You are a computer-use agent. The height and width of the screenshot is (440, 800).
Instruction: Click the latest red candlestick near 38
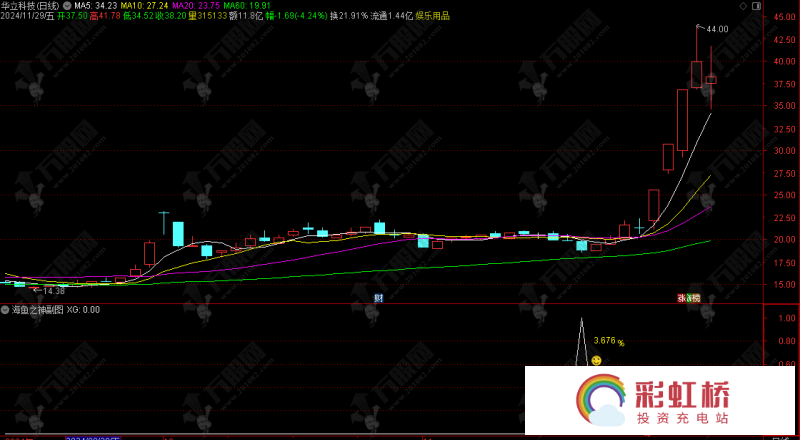point(711,79)
